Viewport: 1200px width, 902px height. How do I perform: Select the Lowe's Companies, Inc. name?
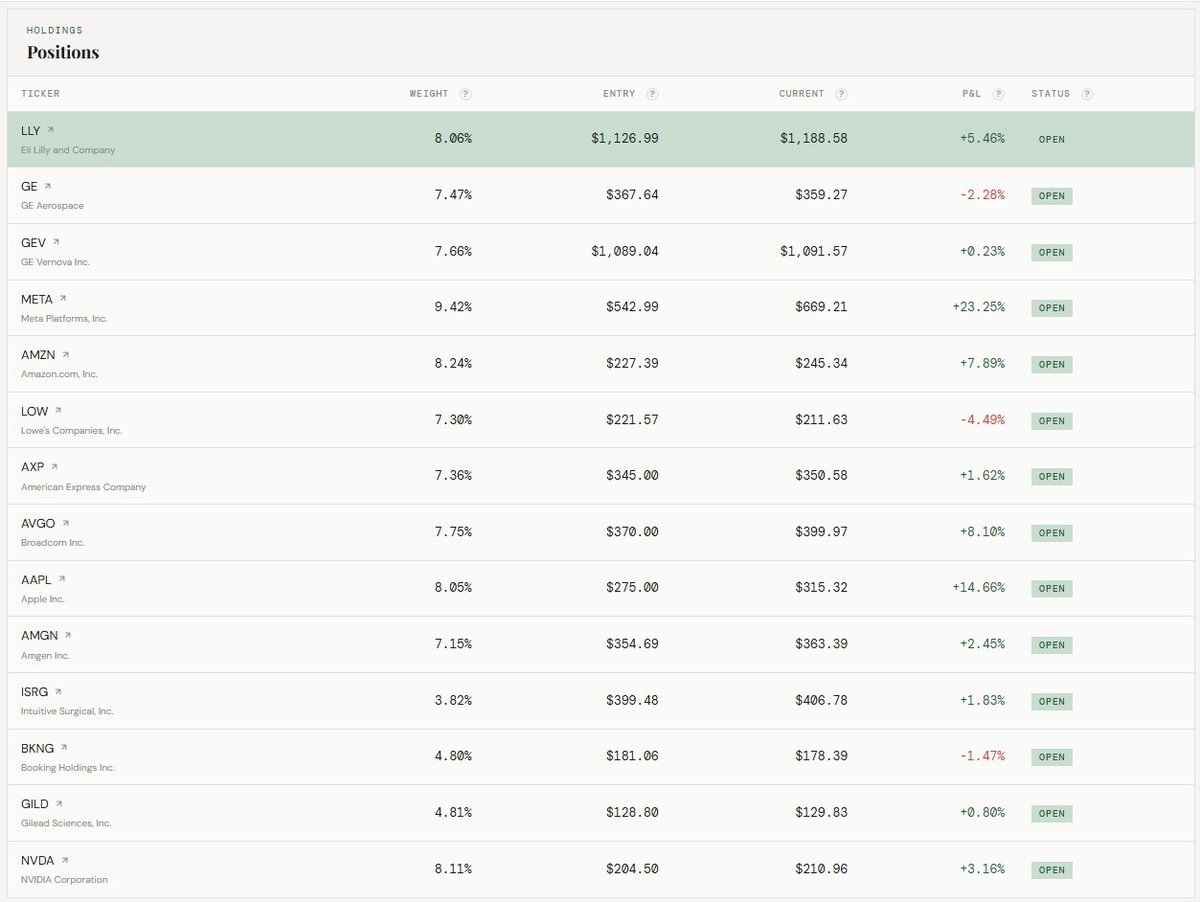click(71, 431)
